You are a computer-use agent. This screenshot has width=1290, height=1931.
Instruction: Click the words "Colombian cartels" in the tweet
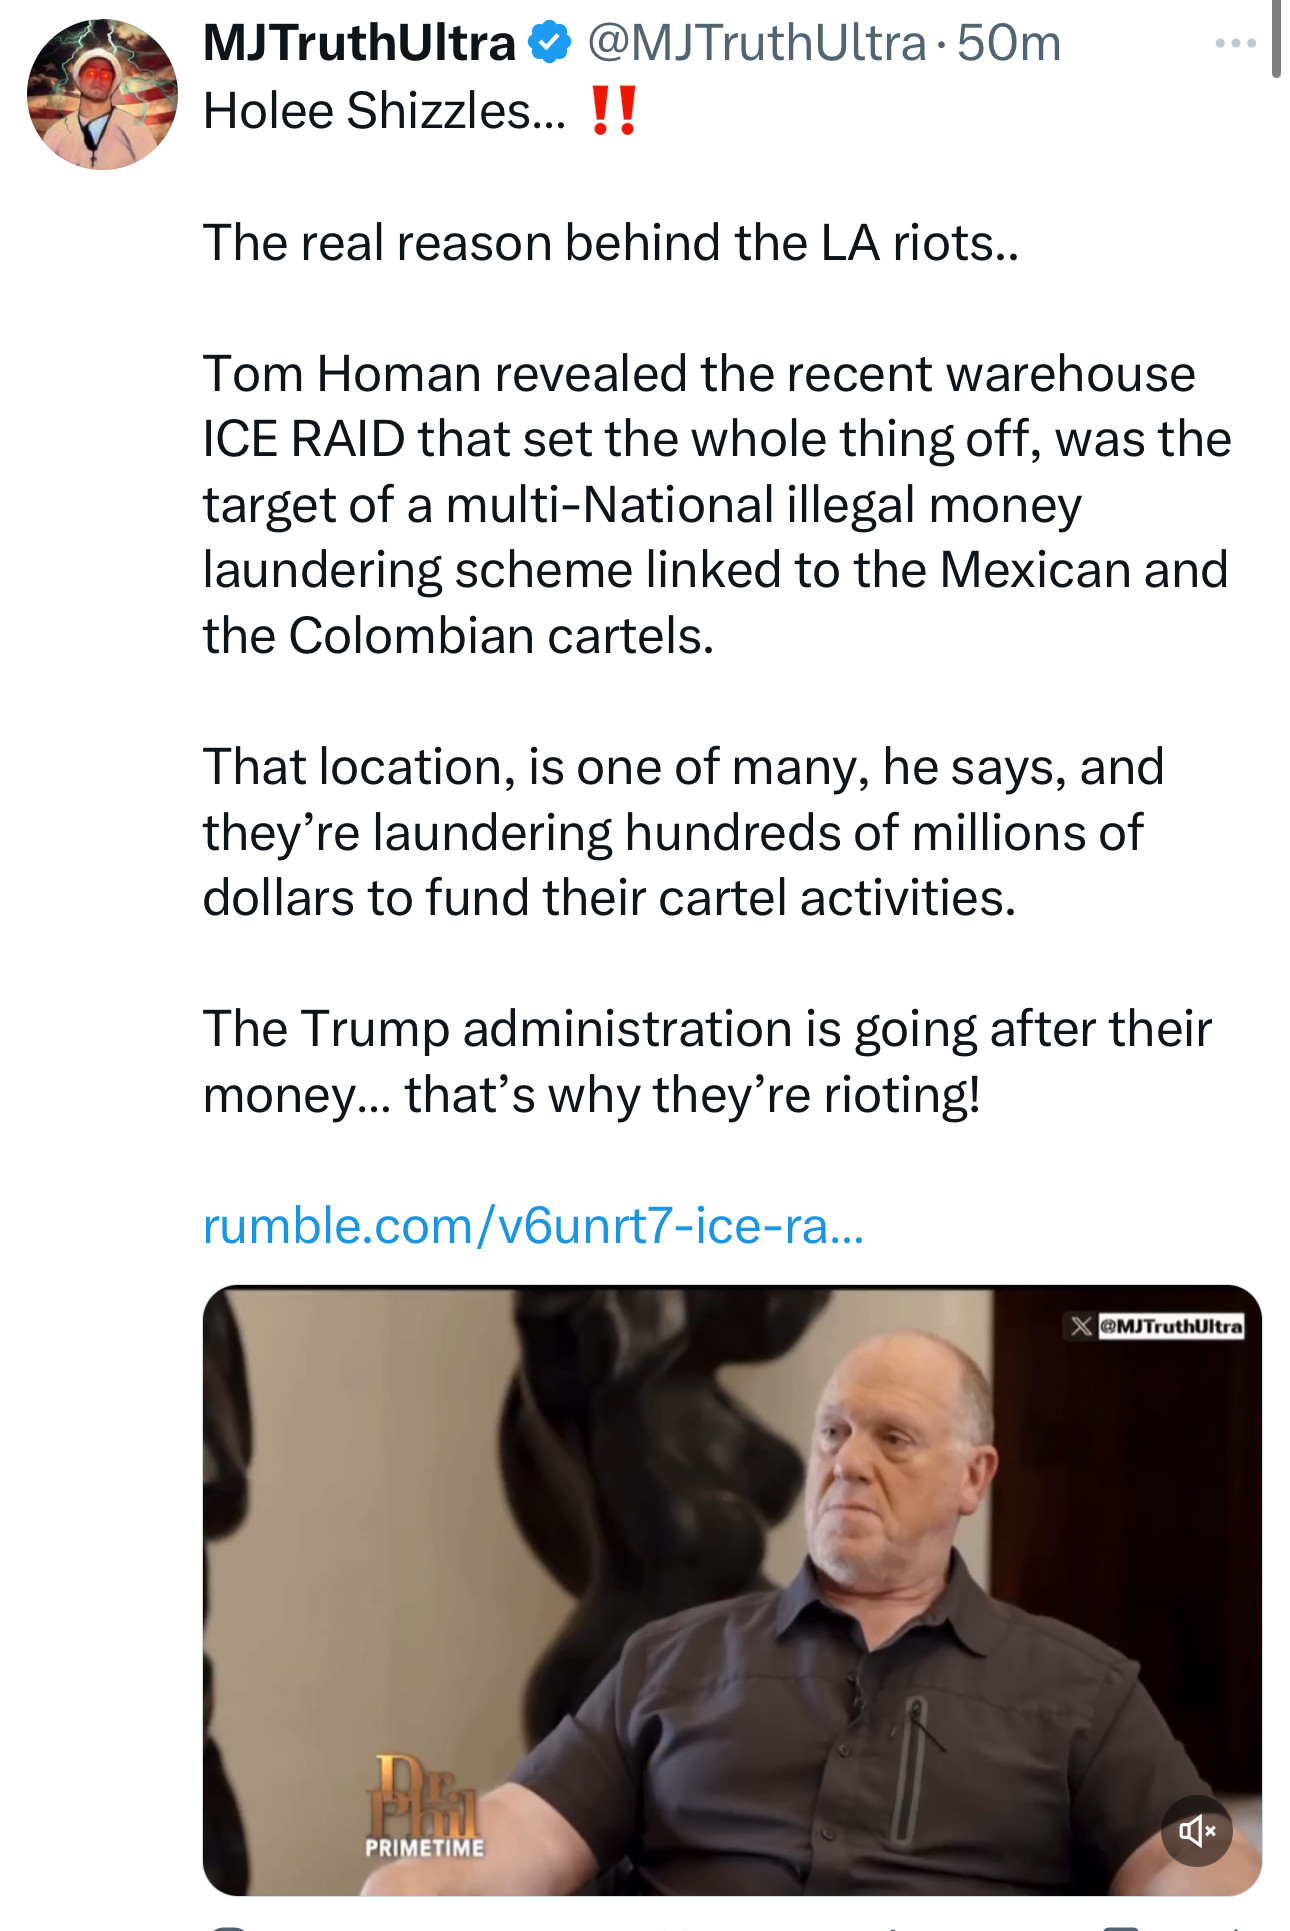tap(500, 636)
